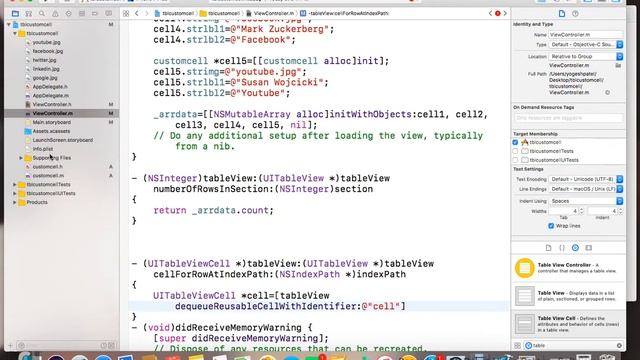Open the Indent Using Spaces dropdown

point(586,201)
